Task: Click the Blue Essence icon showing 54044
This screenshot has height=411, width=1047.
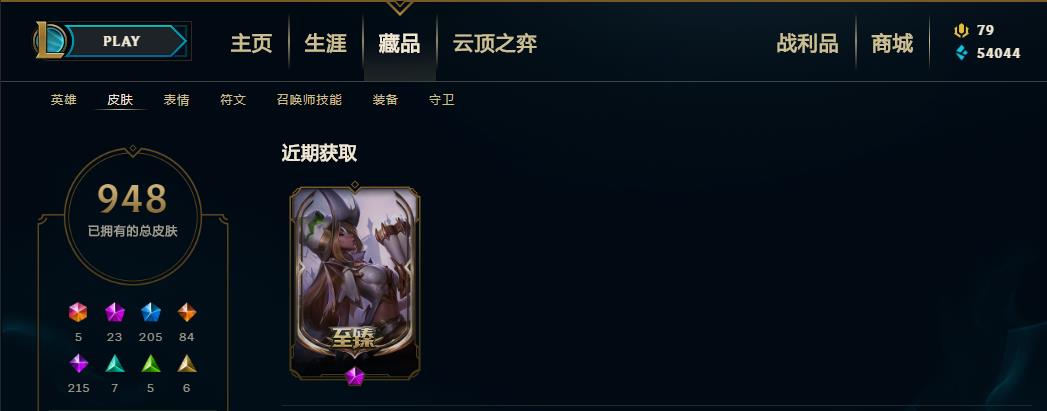Action: pos(962,53)
